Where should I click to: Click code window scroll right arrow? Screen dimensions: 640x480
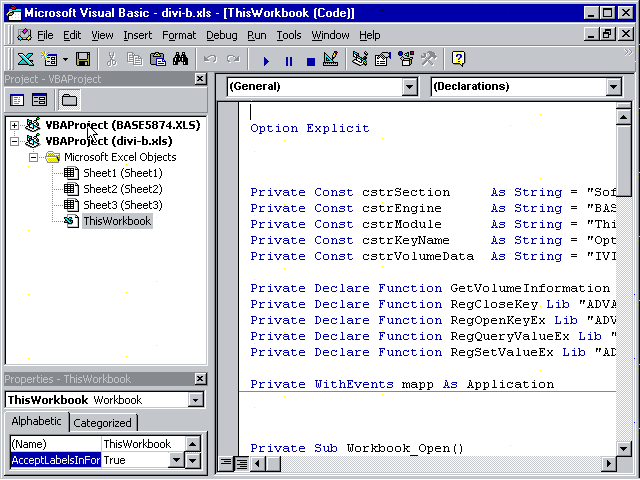coord(609,464)
